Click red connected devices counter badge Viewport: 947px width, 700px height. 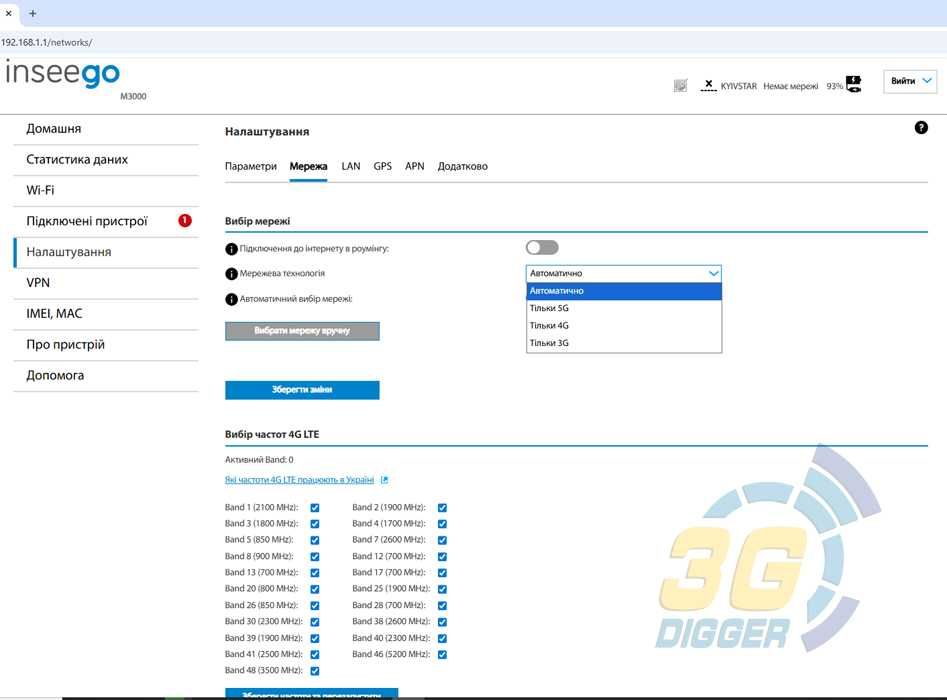coord(185,220)
